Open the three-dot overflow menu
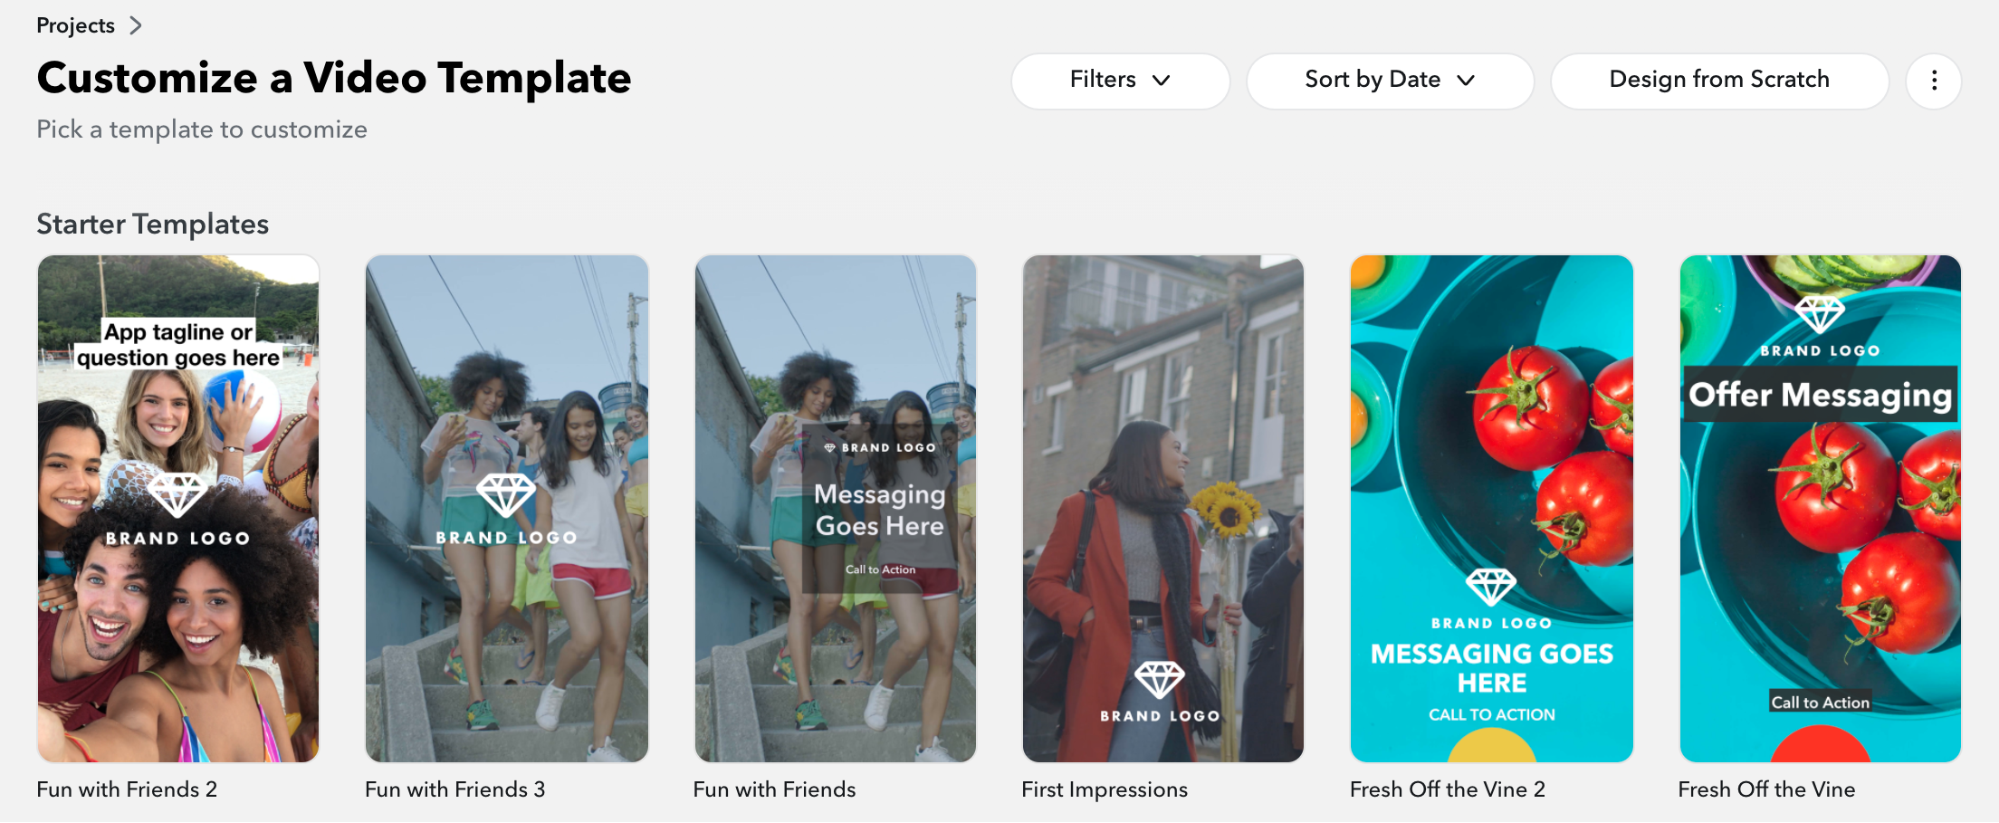Viewport: 1999px width, 823px height. pos(1933,81)
